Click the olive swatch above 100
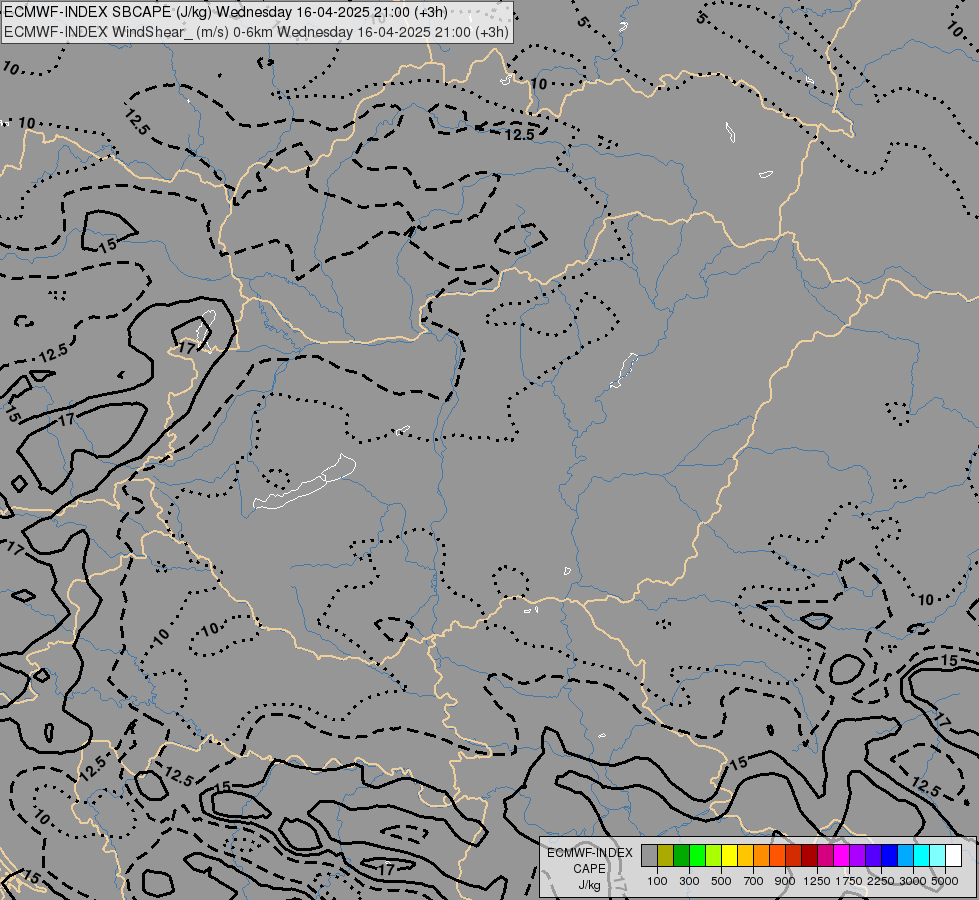Screen dimensions: 979x900 (x=666, y=855)
